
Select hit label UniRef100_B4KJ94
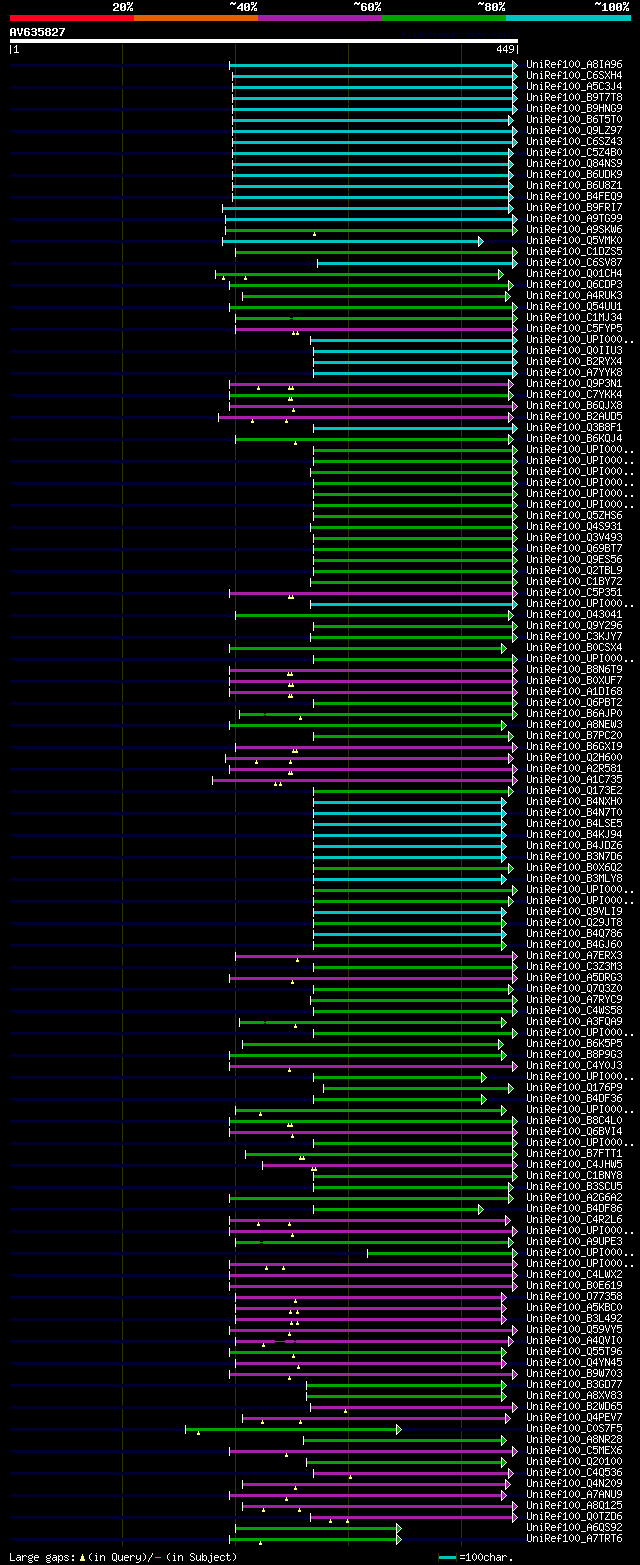[x=574, y=834]
